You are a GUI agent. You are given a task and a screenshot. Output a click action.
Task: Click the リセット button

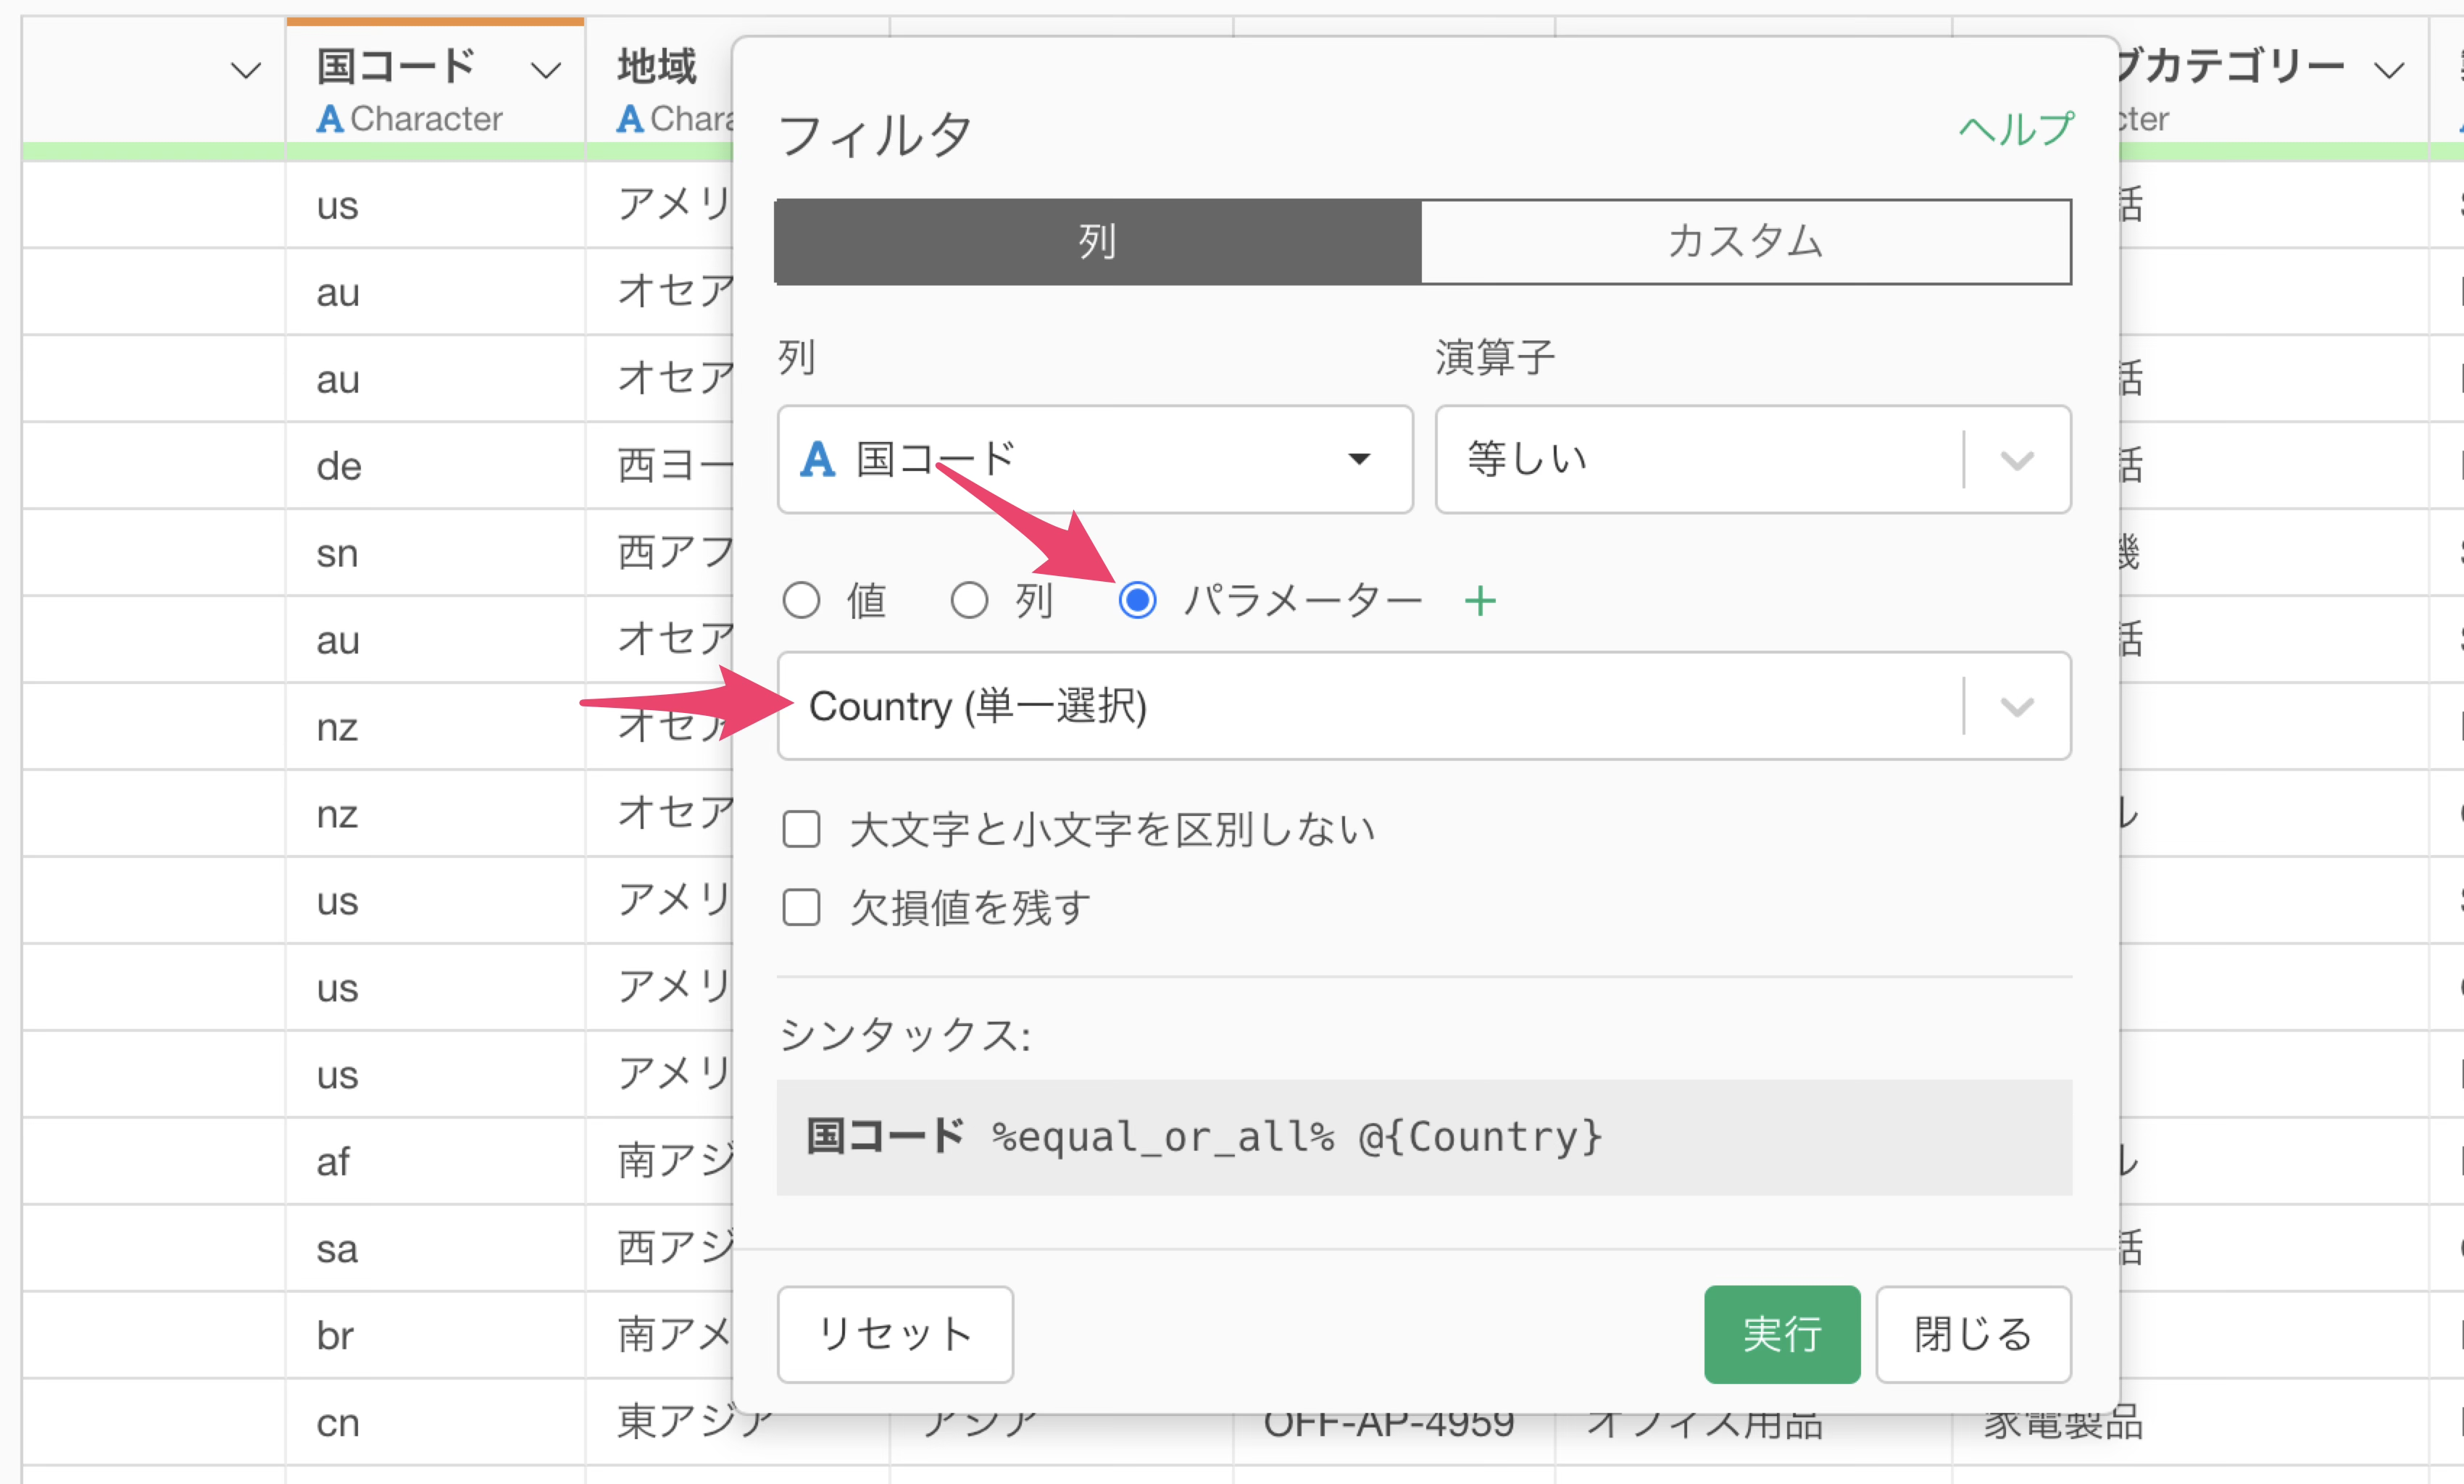[x=895, y=1334]
